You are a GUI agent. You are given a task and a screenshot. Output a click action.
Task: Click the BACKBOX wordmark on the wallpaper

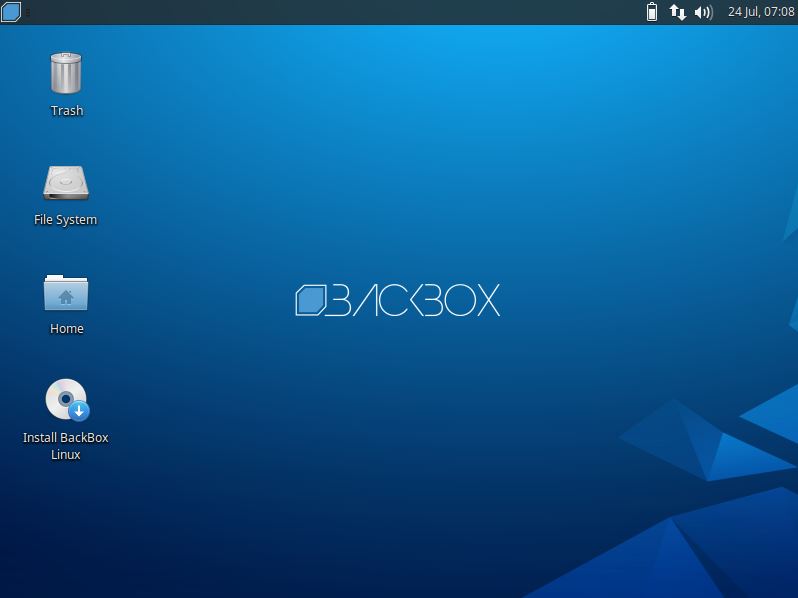[x=414, y=300]
